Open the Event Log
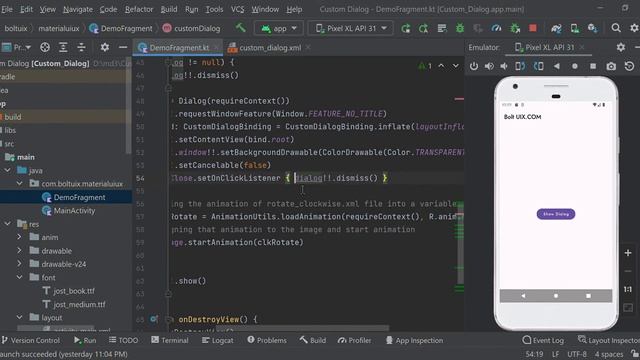Viewport: 640px width, 360px height. (x=543, y=340)
